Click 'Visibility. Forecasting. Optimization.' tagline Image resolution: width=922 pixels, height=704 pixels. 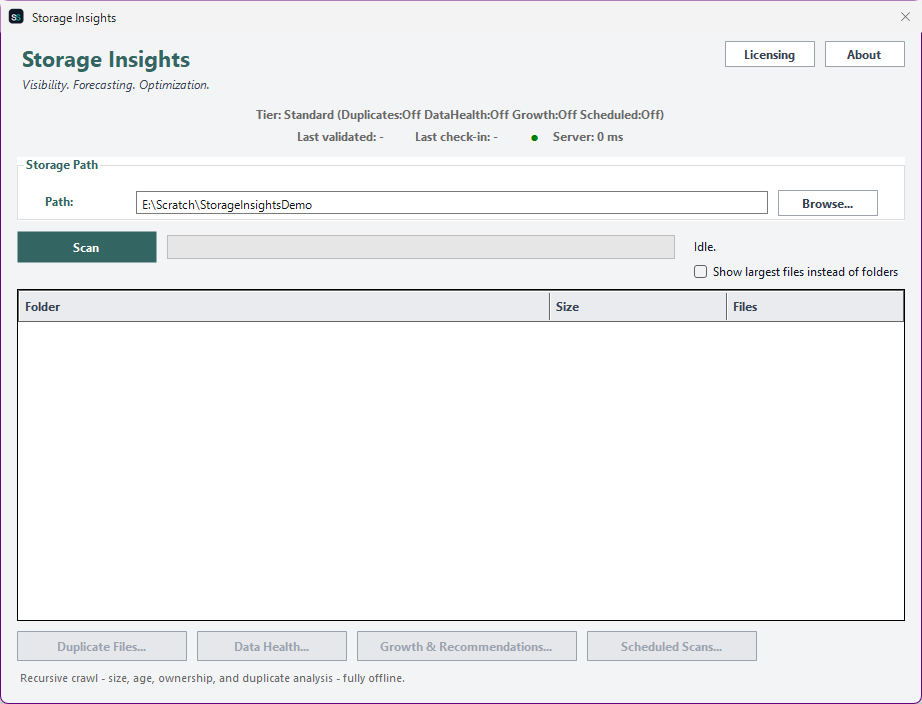tap(116, 85)
